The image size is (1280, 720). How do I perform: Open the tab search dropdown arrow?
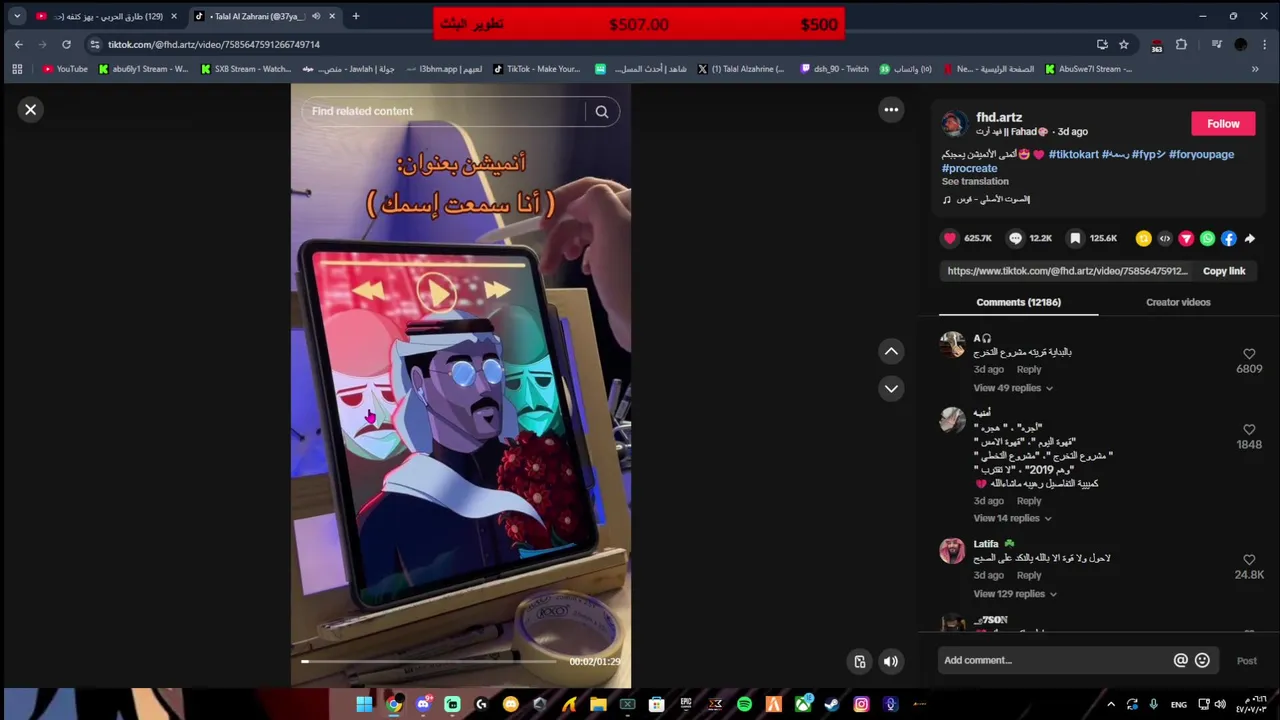click(17, 16)
